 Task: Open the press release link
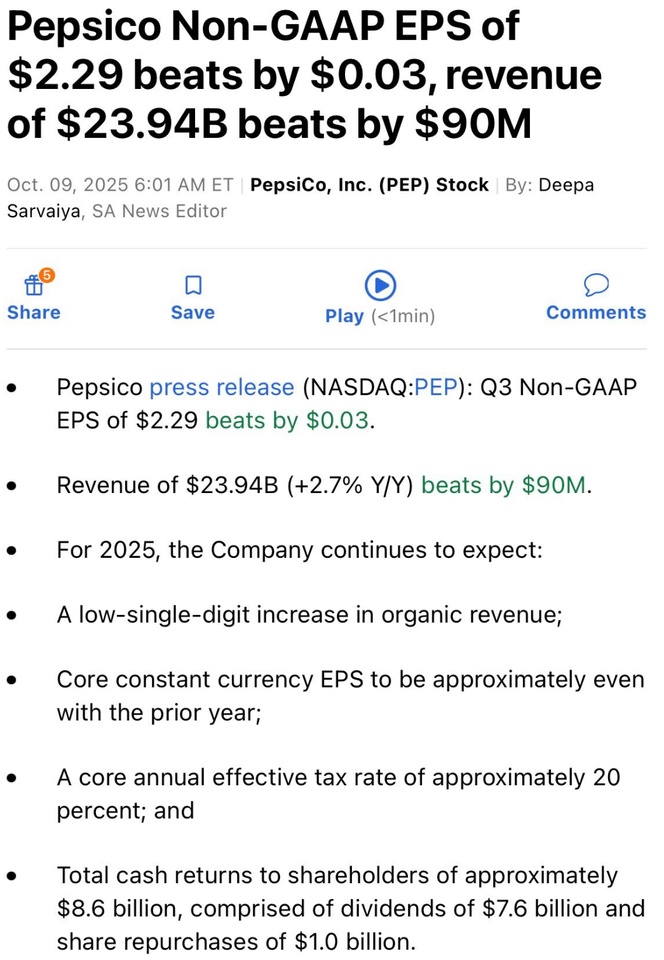[x=221, y=388]
